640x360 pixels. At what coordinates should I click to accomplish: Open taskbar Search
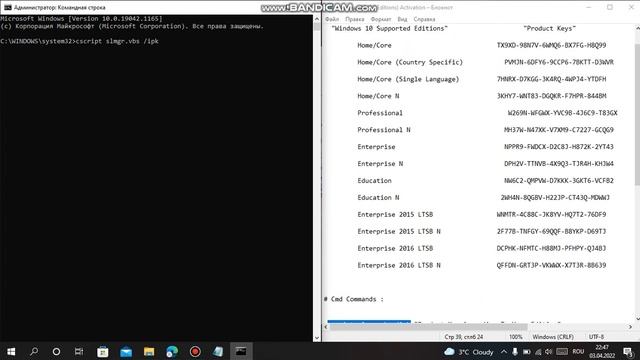coord(34,351)
